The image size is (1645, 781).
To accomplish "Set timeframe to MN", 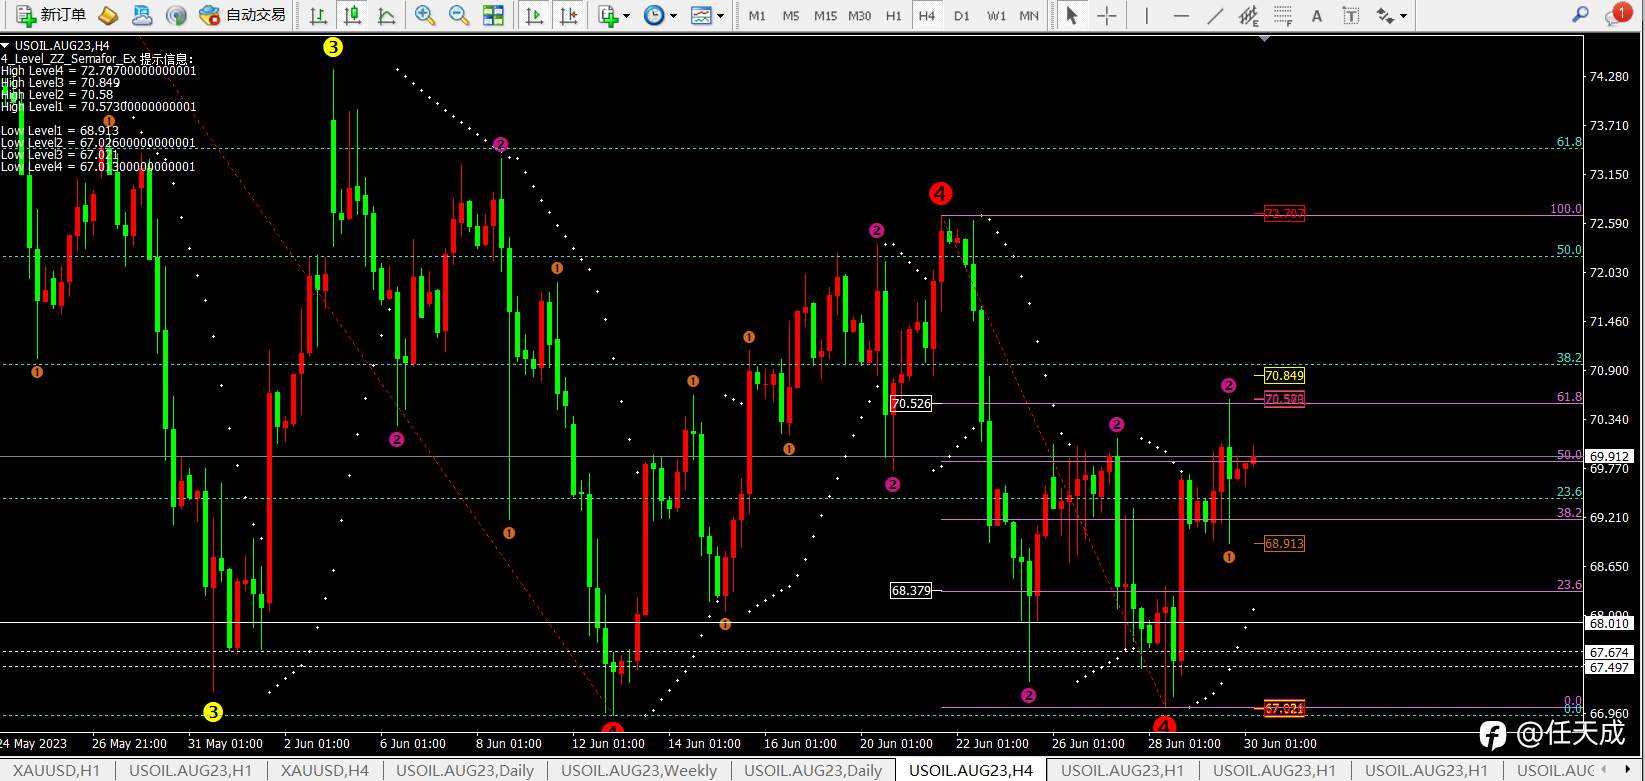I will [x=1029, y=15].
